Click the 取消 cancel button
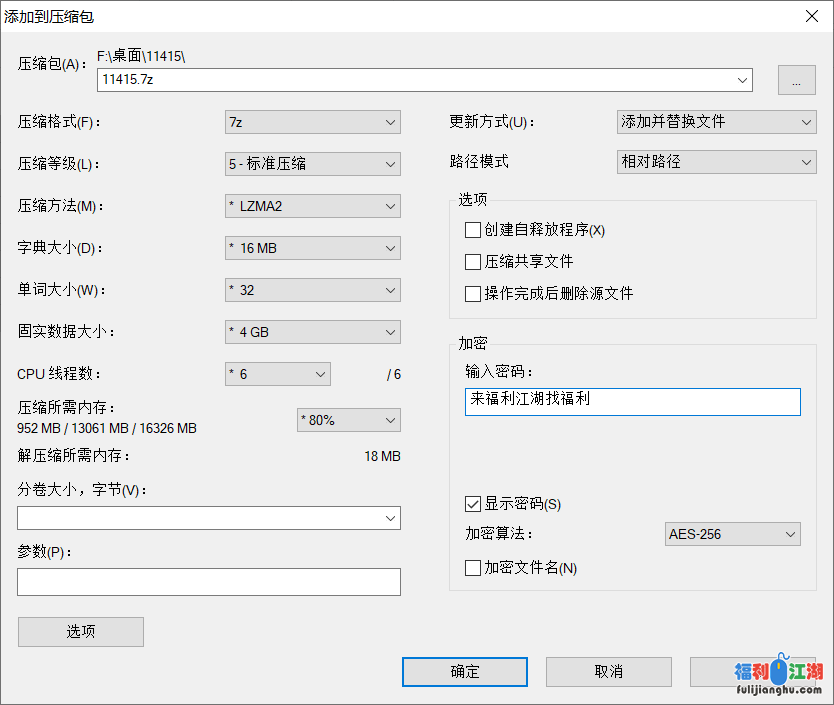 (x=608, y=672)
